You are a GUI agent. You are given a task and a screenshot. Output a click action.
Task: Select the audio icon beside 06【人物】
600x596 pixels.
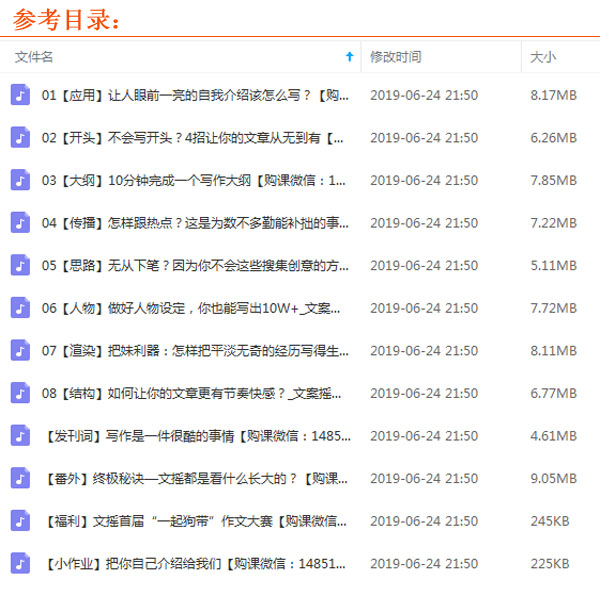[x=20, y=307]
